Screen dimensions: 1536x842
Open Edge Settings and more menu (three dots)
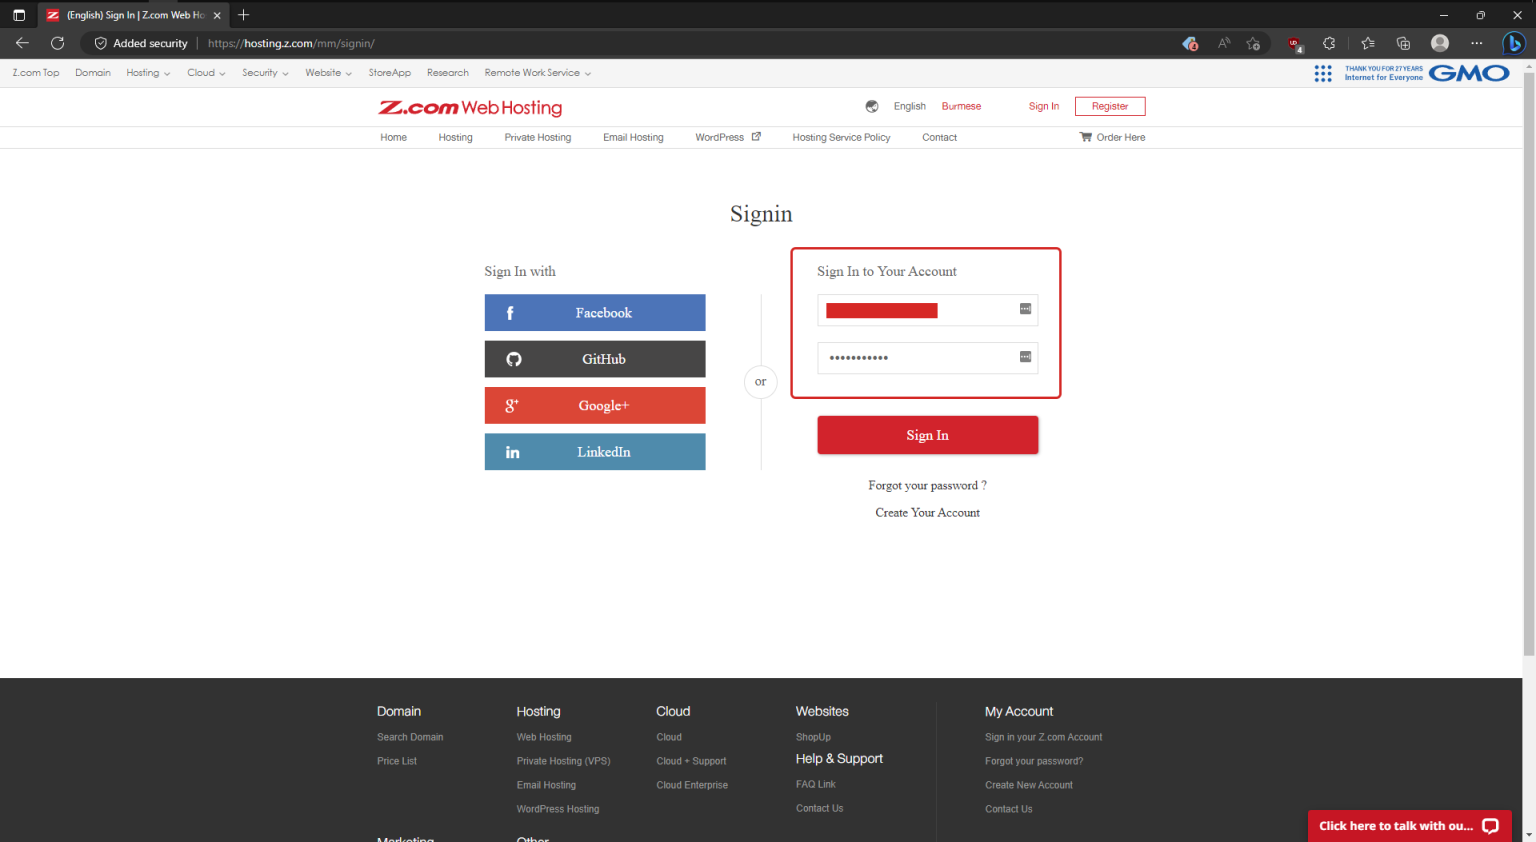point(1477,43)
